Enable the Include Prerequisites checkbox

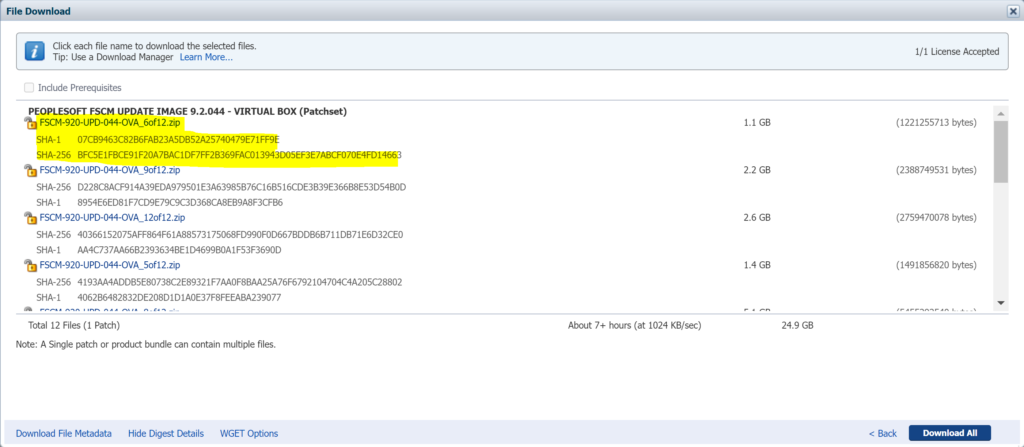pyautogui.click(x=29, y=88)
